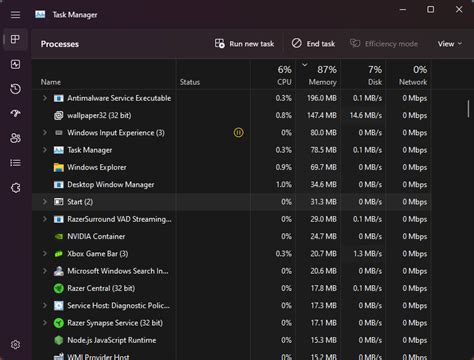Click the wallpaper32 process icon
Screen dimensions: 474x360
tap(59, 116)
